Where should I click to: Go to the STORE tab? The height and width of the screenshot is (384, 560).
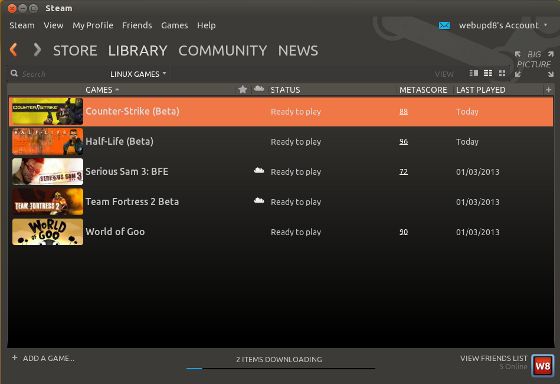pyautogui.click(x=75, y=50)
